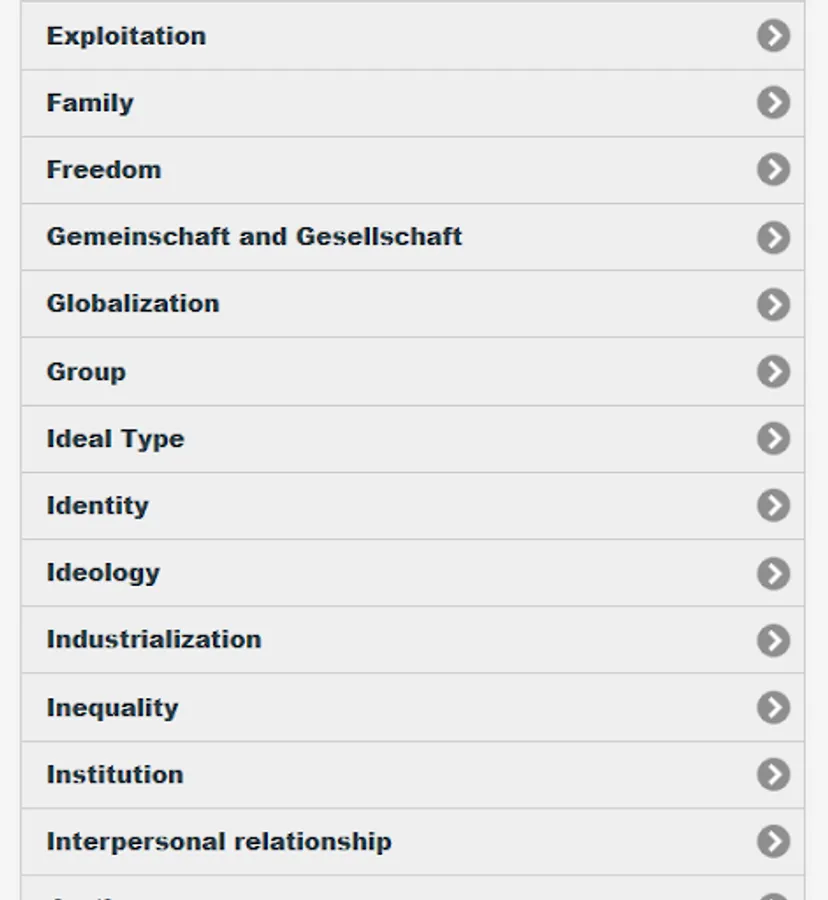Open the Freedom concept page

[x=104, y=170]
